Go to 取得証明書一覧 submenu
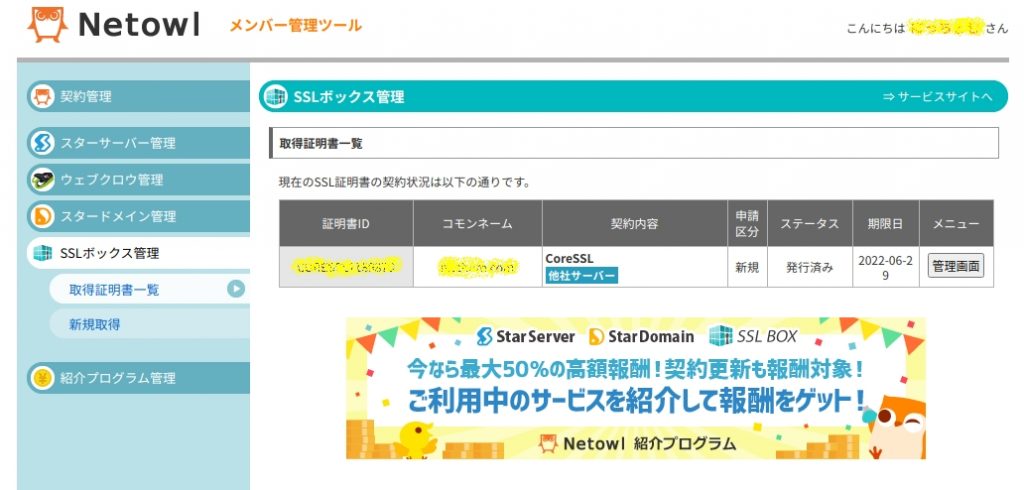Viewport: 1024px width, 490px height. 149,289
